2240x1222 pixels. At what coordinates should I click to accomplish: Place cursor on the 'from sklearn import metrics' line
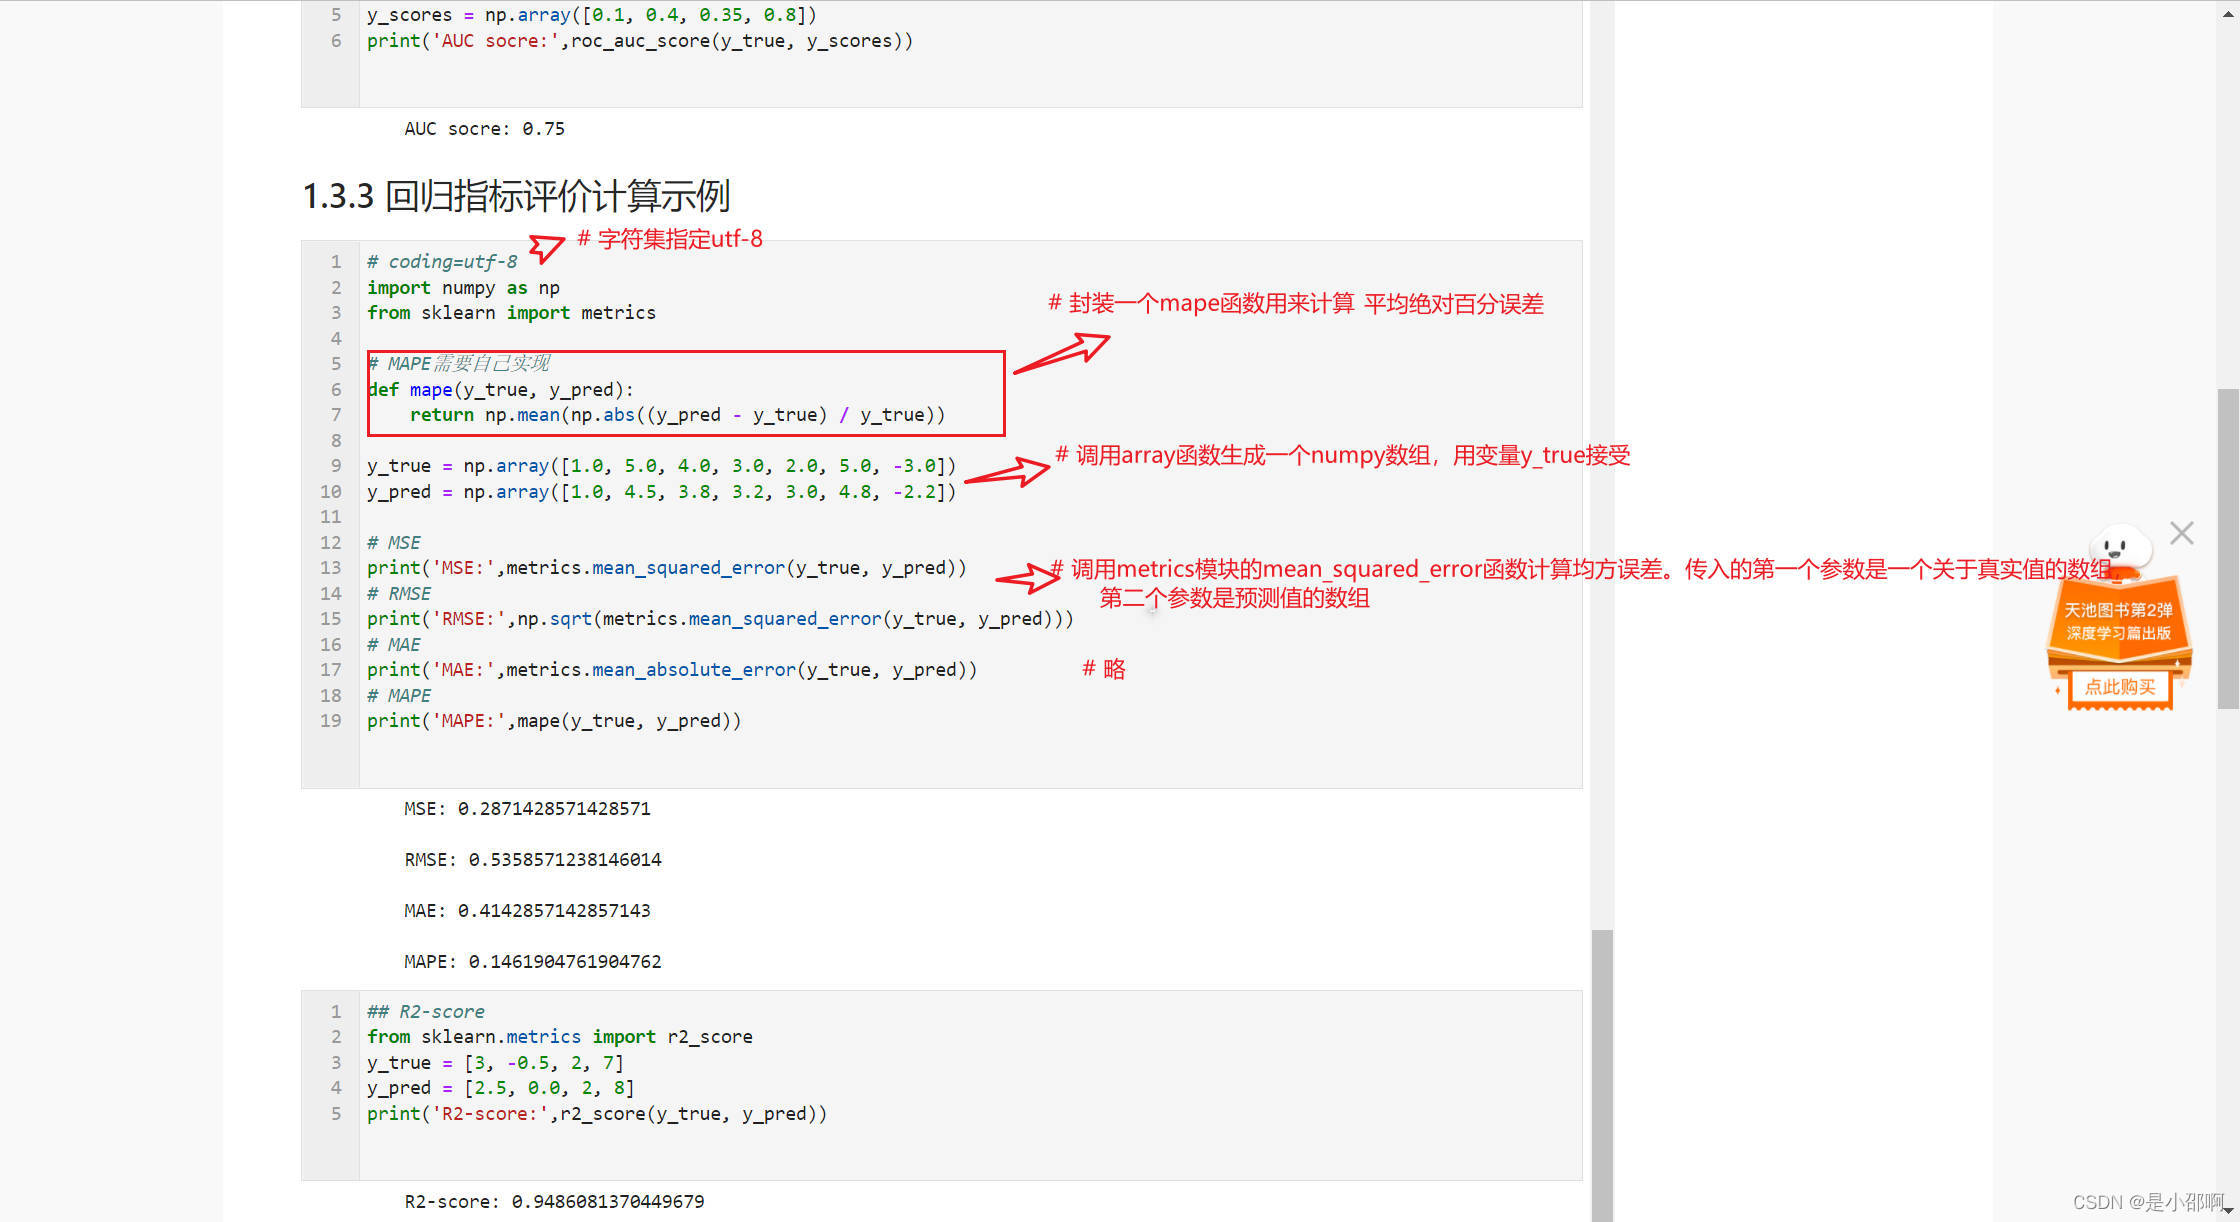point(511,313)
